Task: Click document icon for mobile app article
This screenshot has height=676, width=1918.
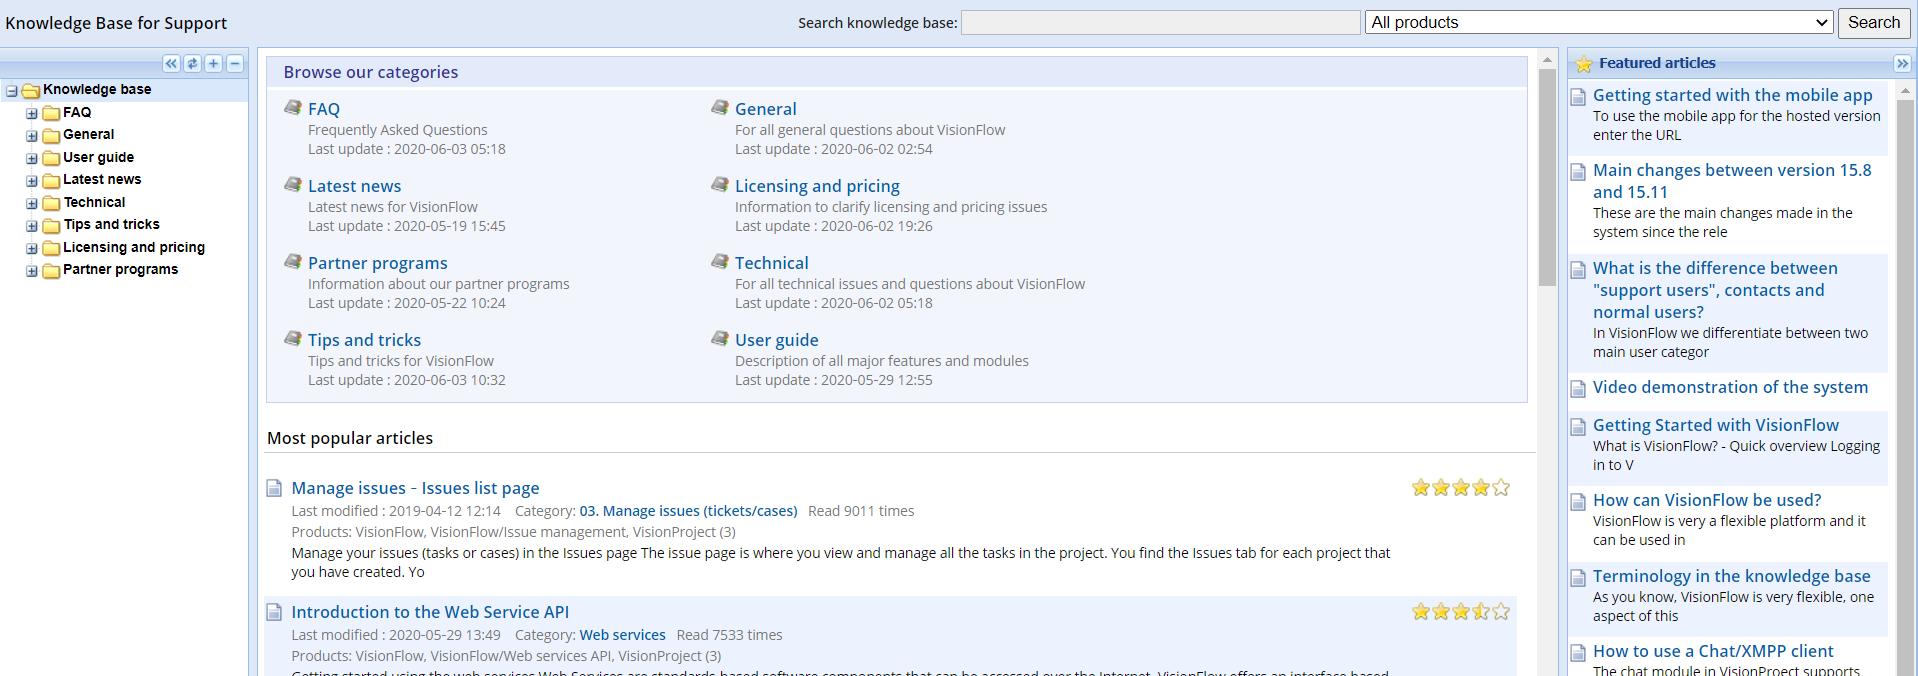Action: click(1578, 96)
